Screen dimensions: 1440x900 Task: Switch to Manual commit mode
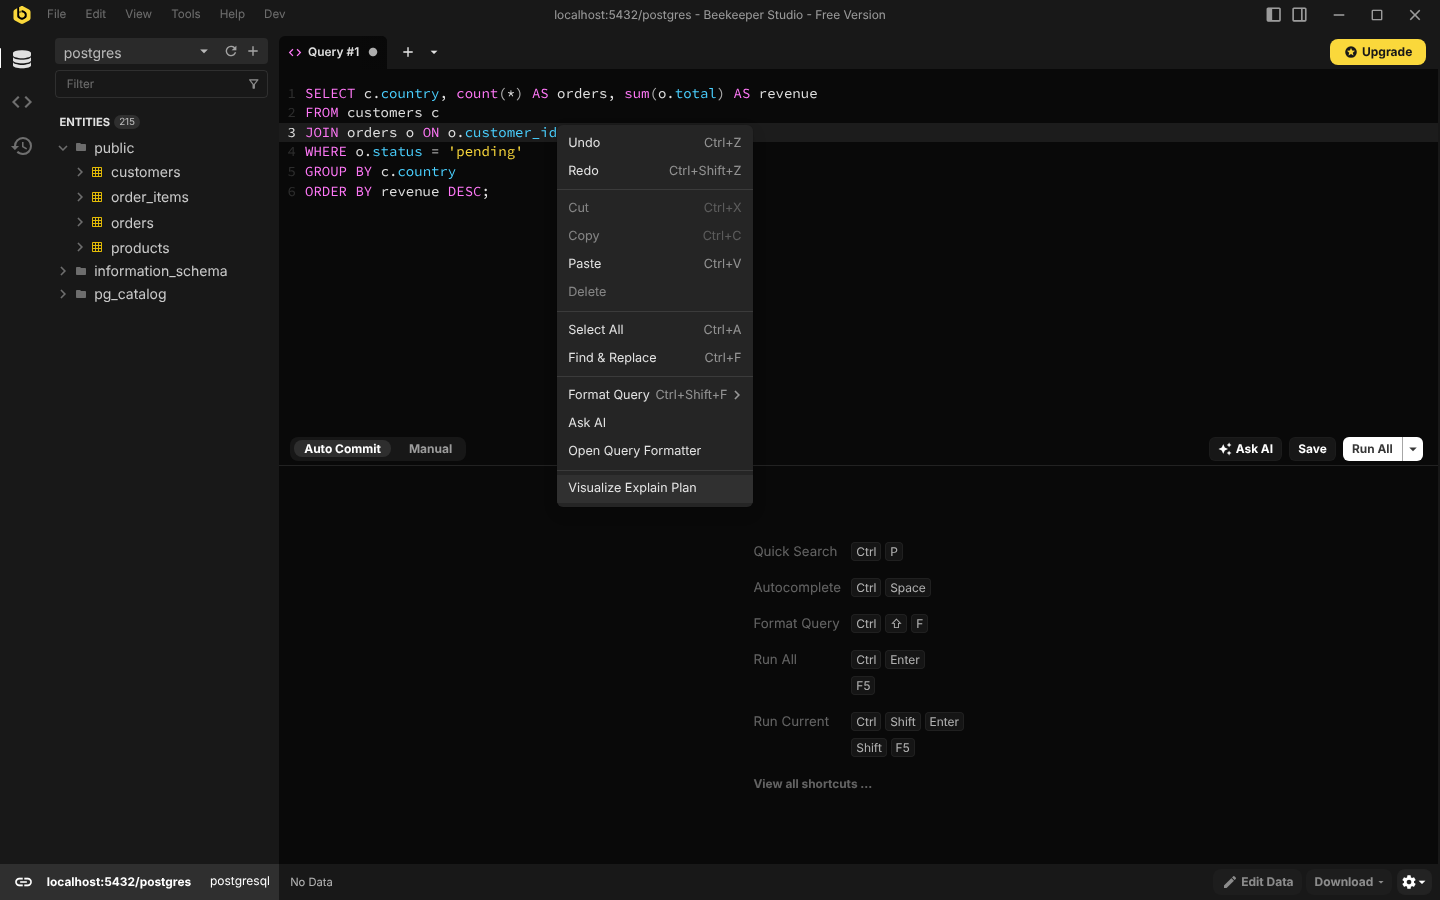[x=430, y=449]
